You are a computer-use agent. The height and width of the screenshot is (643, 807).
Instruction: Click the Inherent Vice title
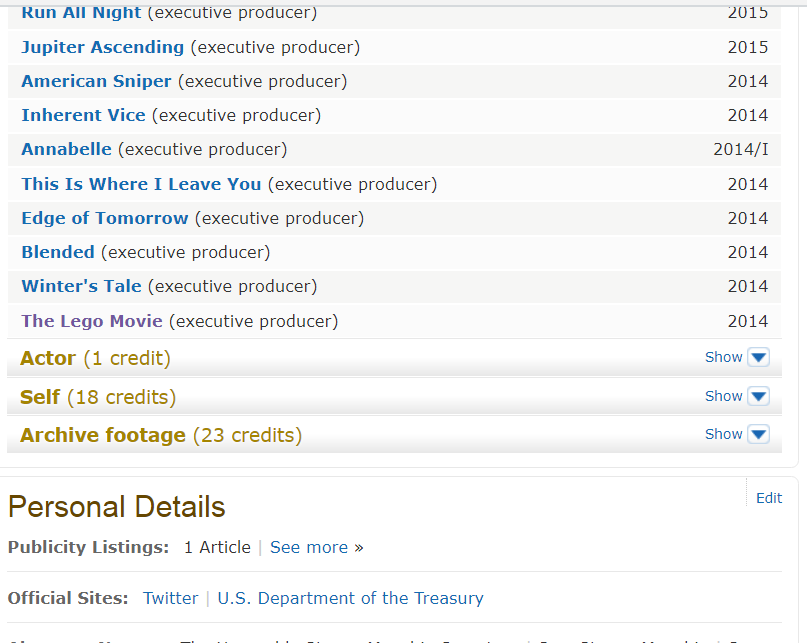[83, 115]
